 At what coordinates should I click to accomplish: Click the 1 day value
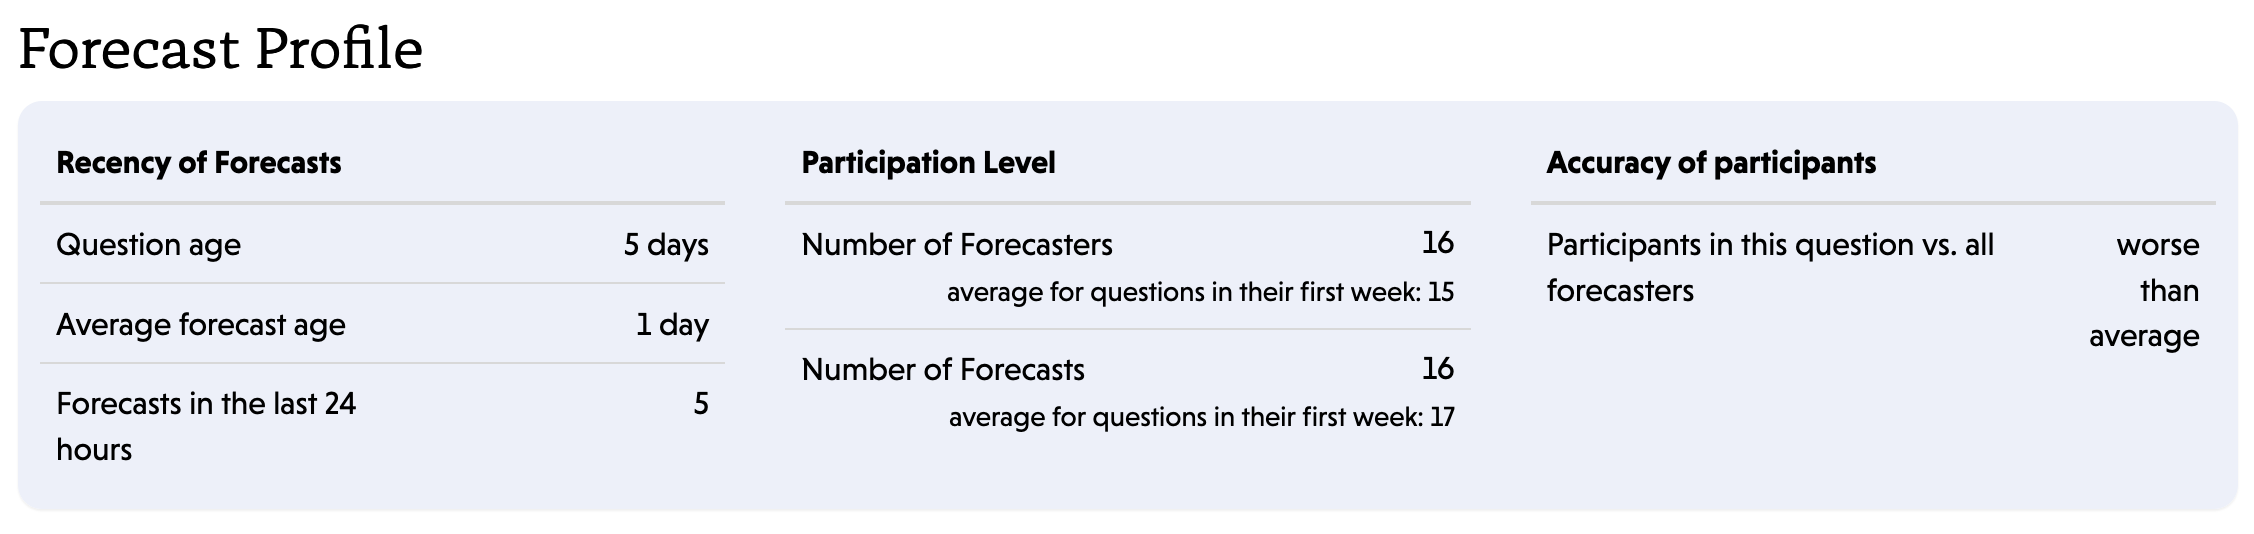click(672, 325)
